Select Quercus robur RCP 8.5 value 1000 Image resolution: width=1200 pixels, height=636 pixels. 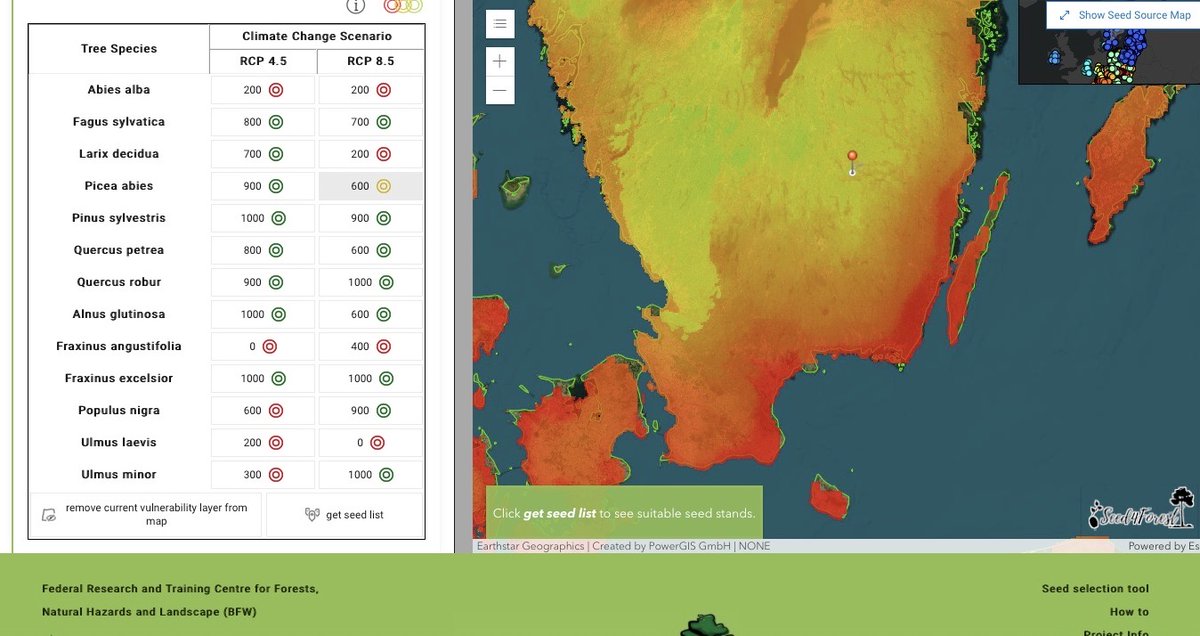[x=371, y=282]
